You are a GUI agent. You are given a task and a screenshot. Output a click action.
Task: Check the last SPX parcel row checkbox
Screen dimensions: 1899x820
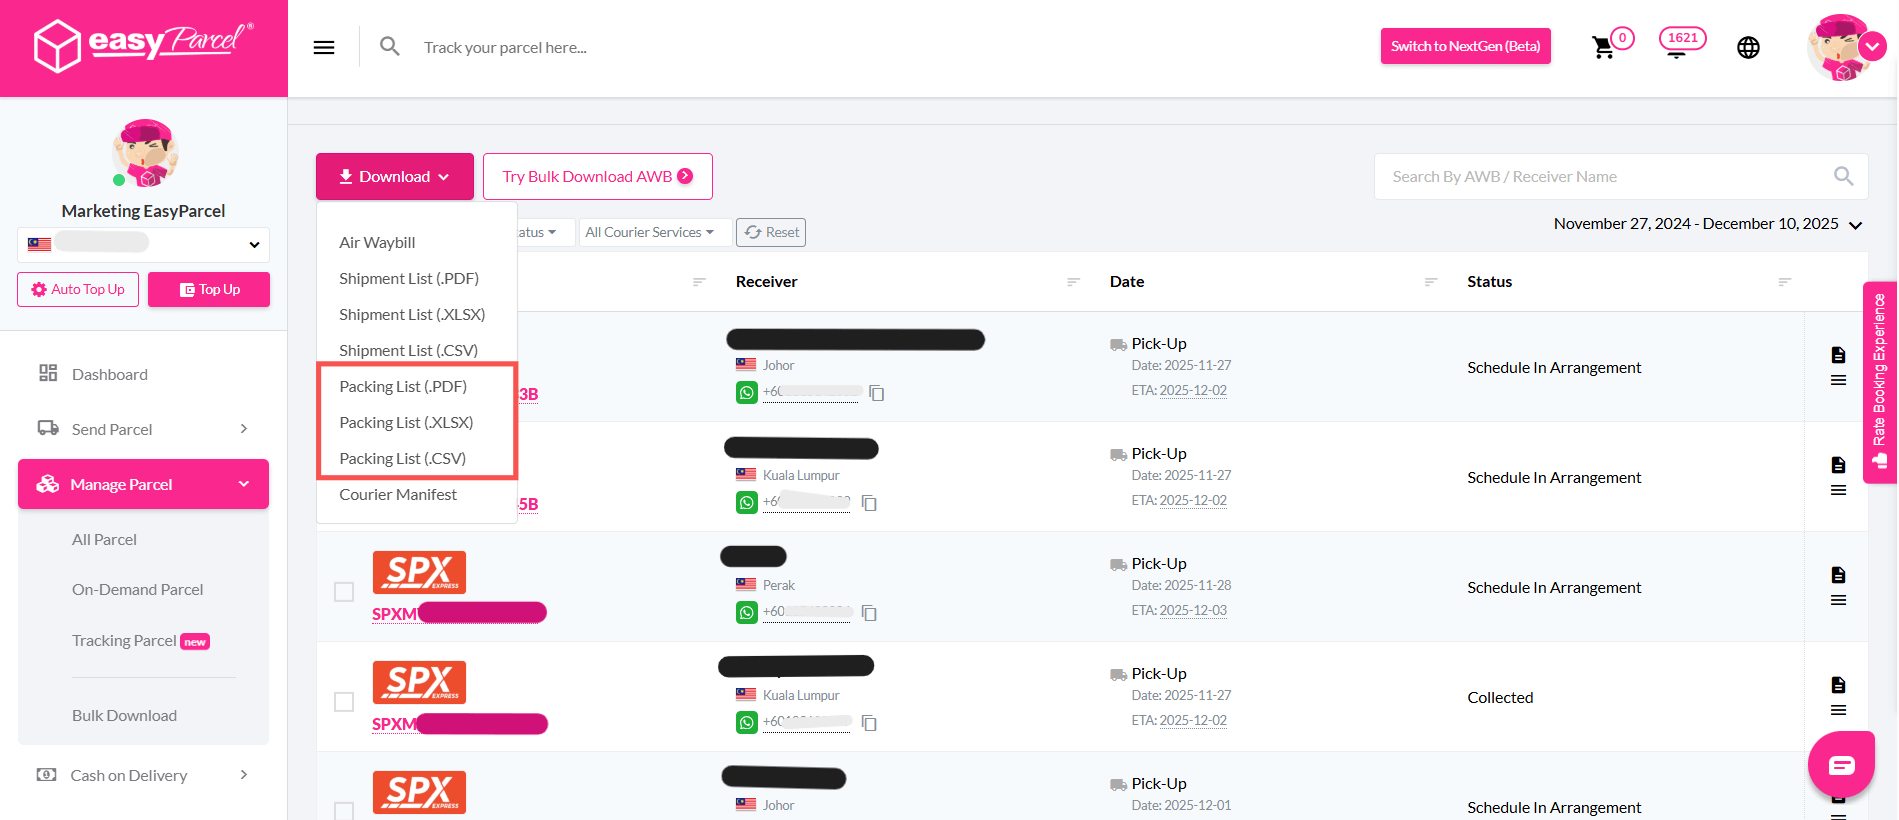pos(344,810)
